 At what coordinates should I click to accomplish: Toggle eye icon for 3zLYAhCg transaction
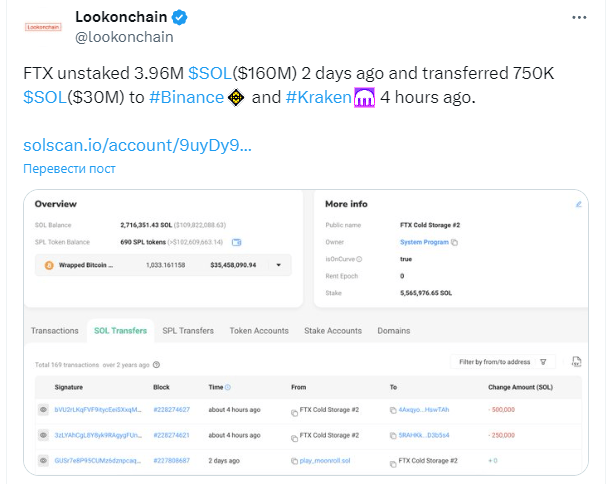(x=43, y=435)
